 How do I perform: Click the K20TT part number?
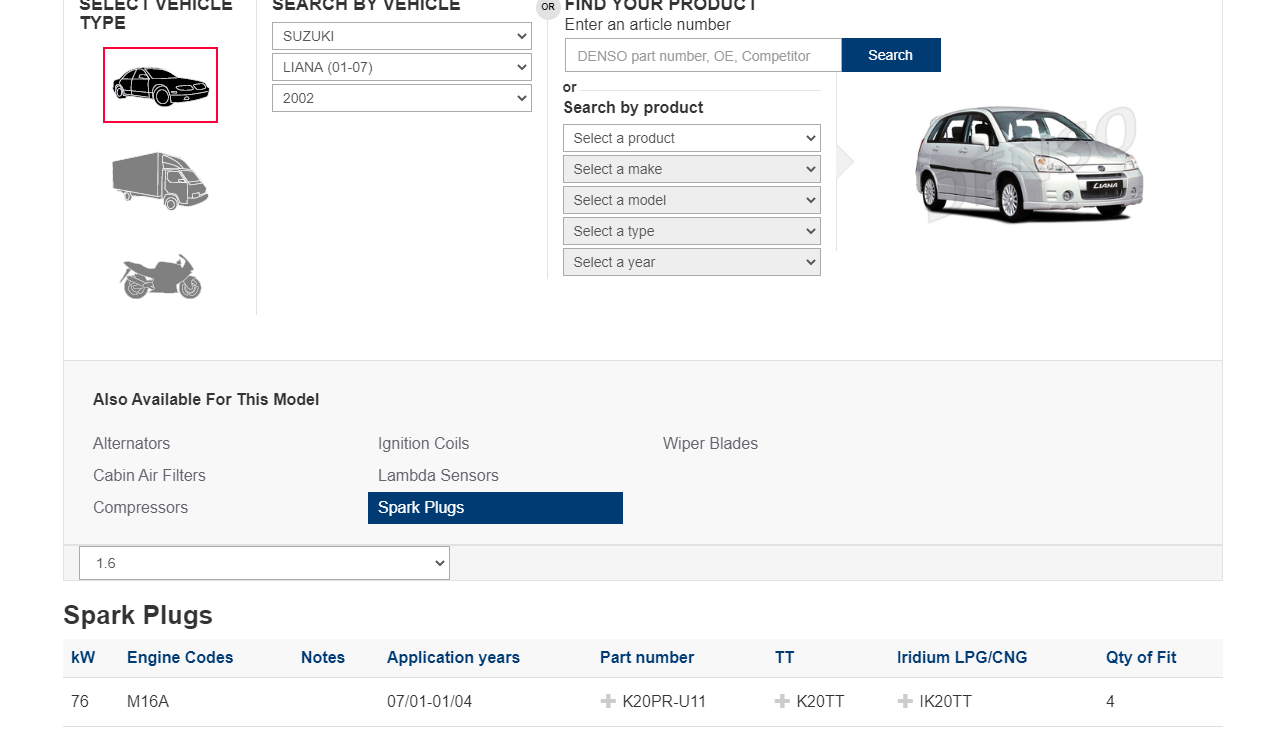pyautogui.click(x=820, y=702)
